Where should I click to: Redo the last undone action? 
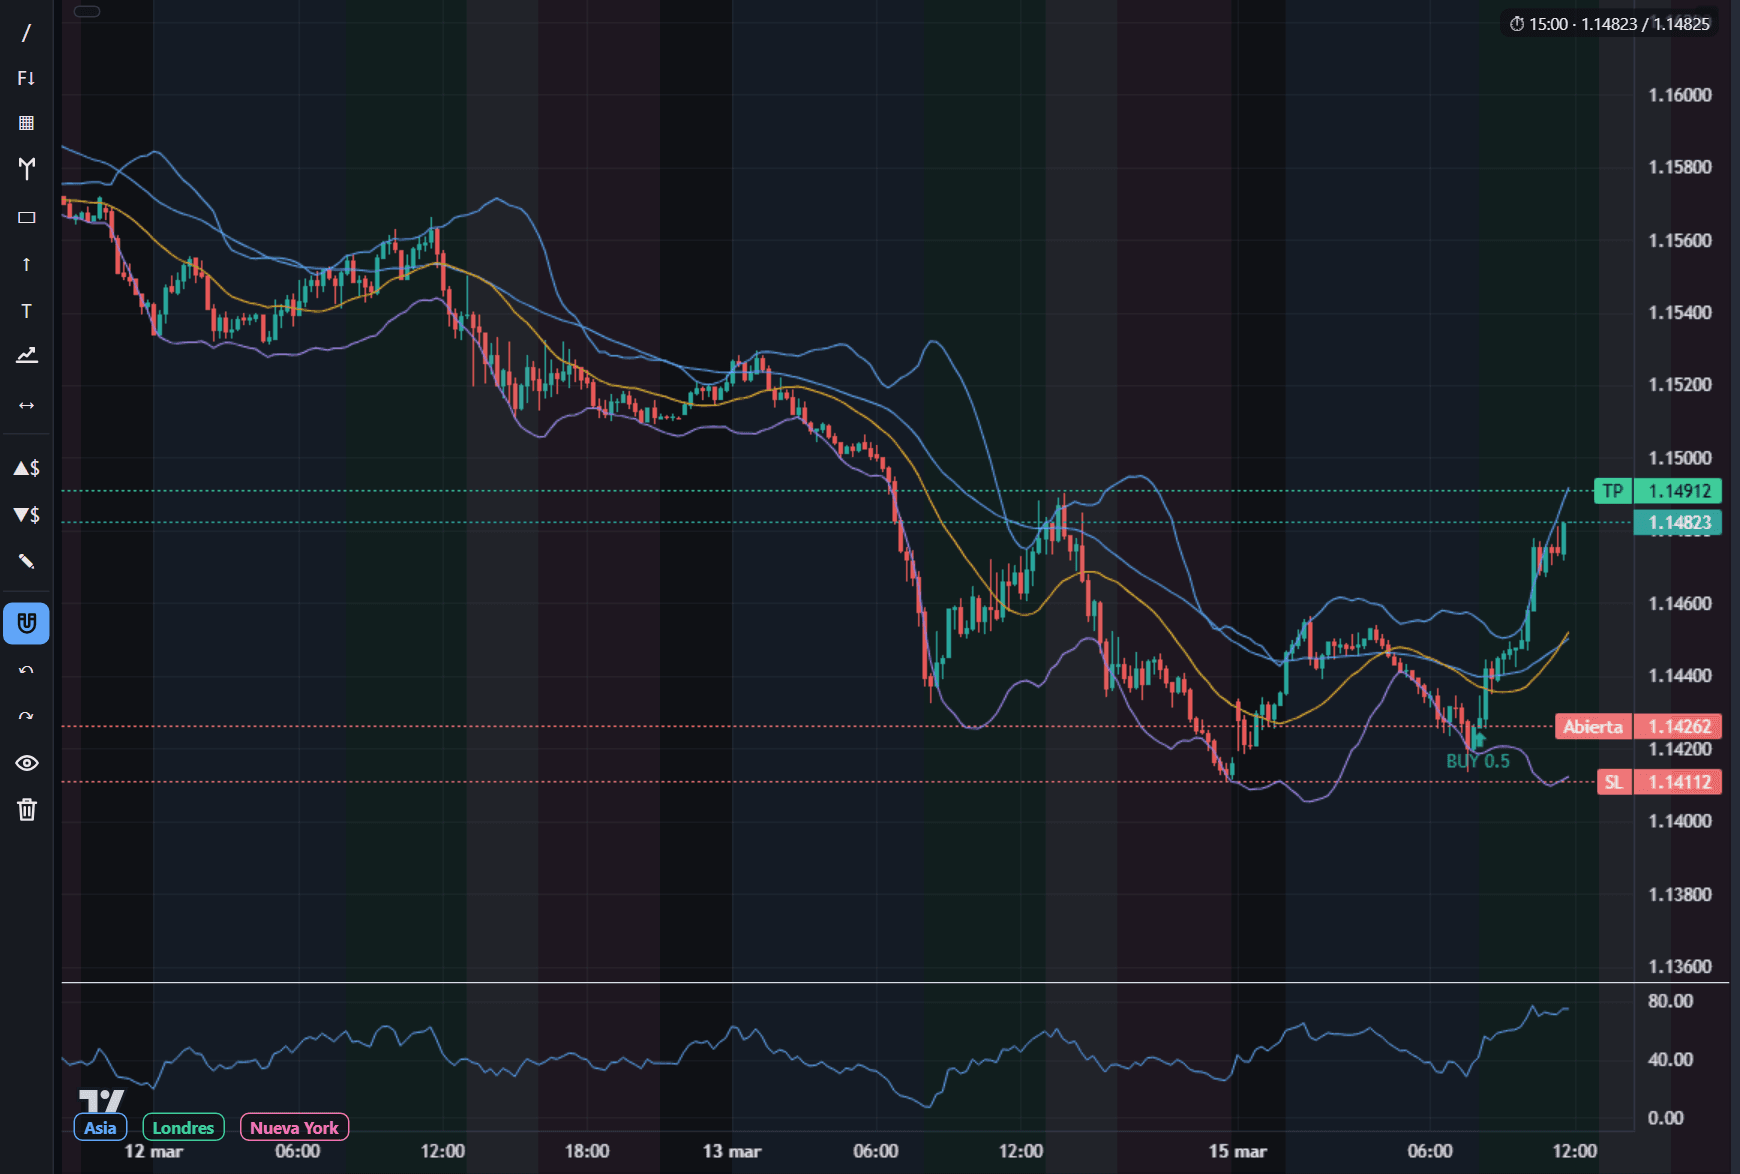point(26,716)
